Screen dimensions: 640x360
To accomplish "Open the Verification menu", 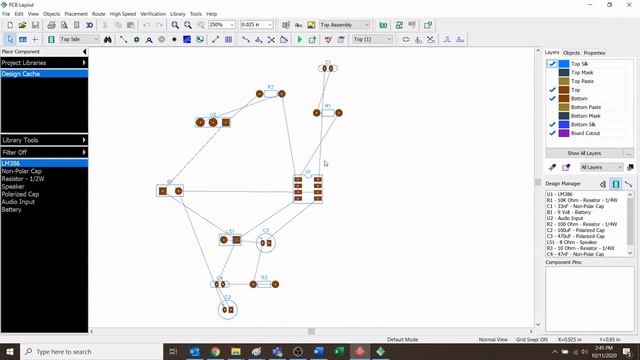I will [x=153, y=14].
